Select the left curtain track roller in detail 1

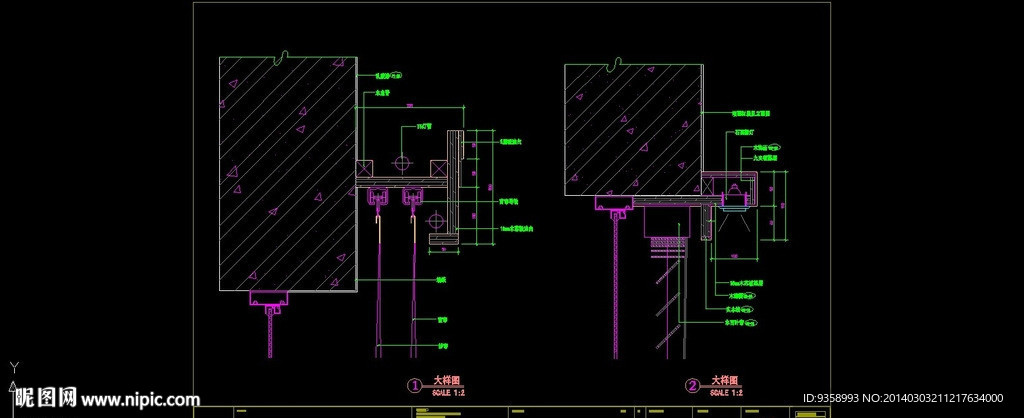coord(378,198)
